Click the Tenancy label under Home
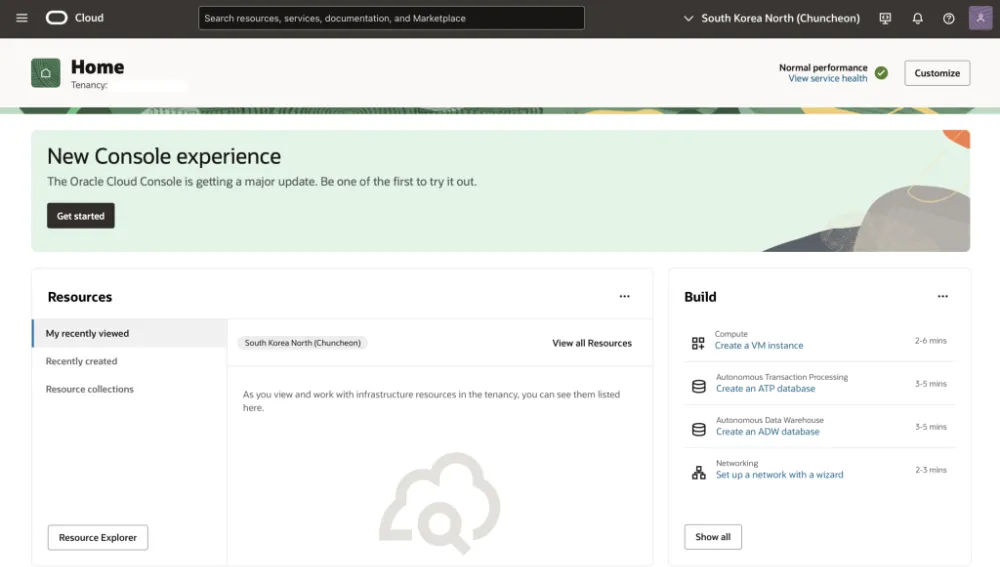The height and width of the screenshot is (567, 1000). [x=89, y=85]
